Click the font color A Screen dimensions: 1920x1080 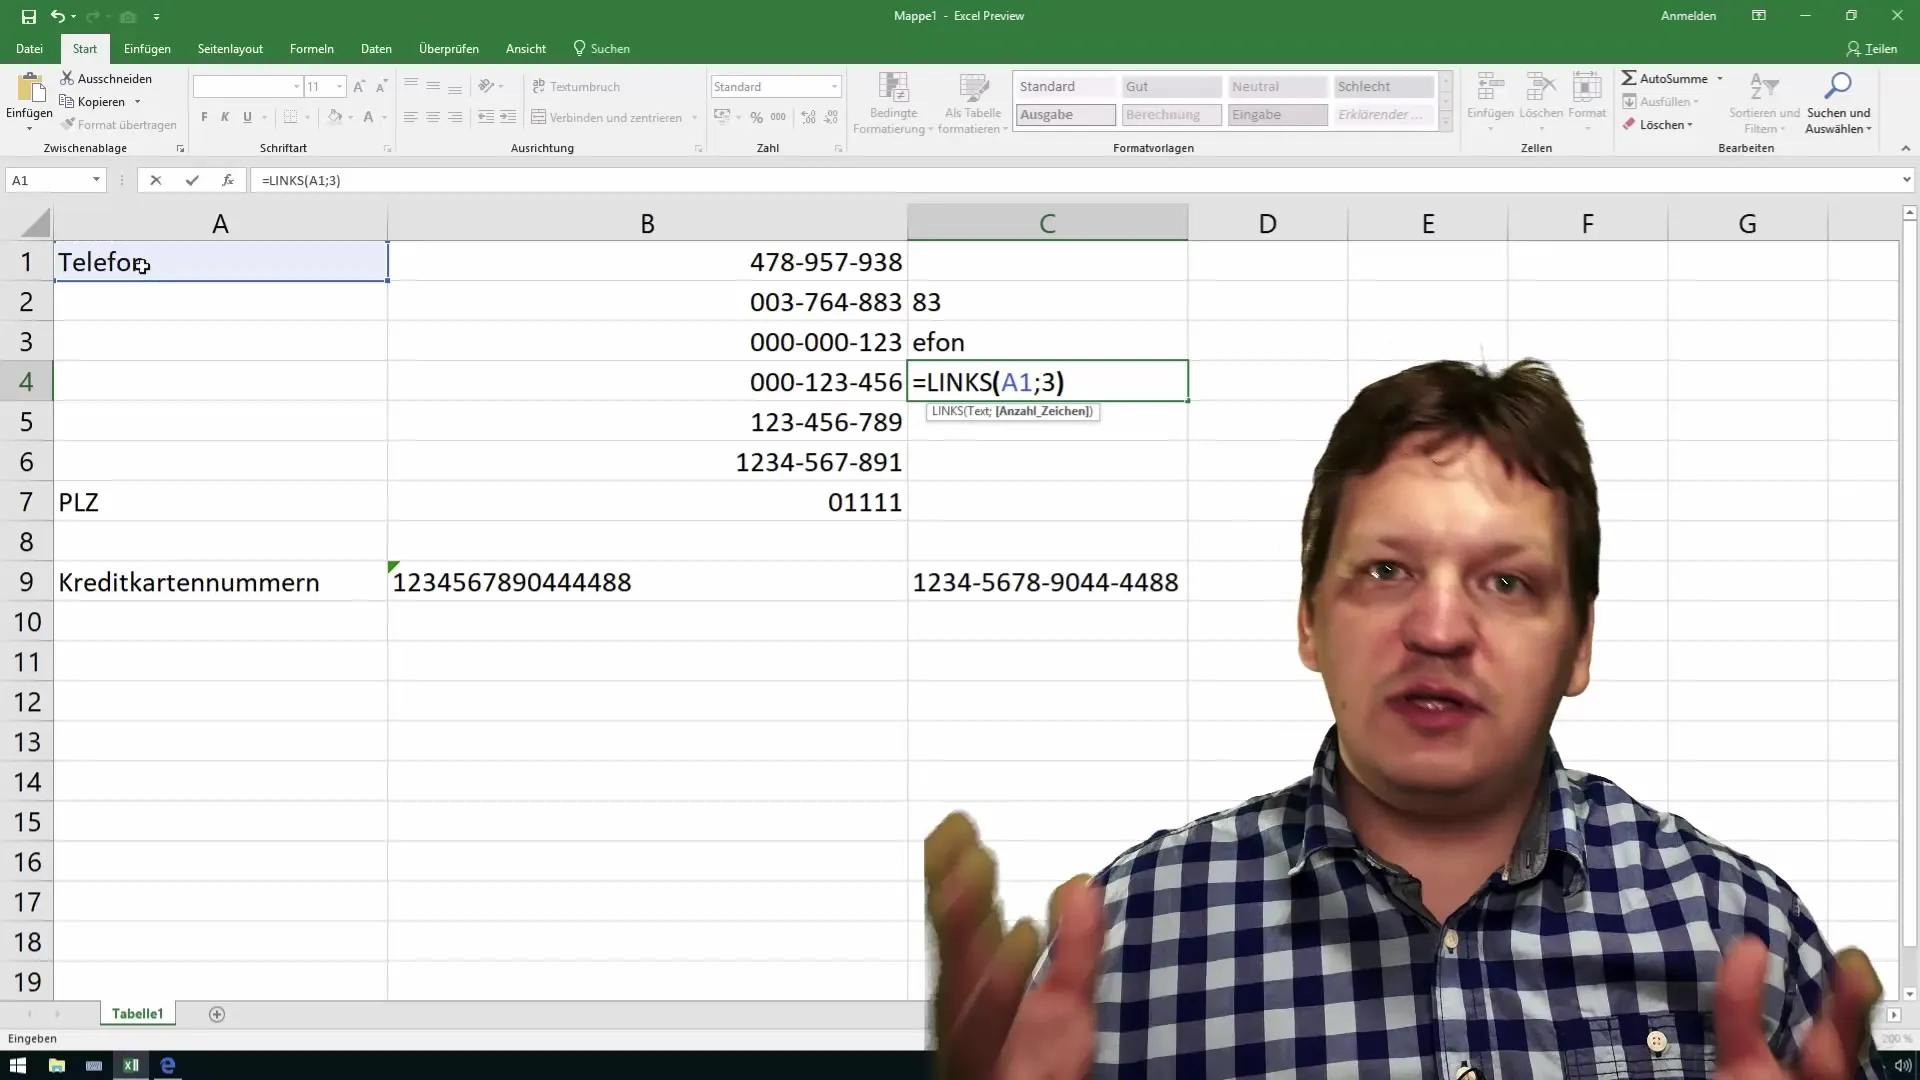pyautogui.click(x=368, y=117)
